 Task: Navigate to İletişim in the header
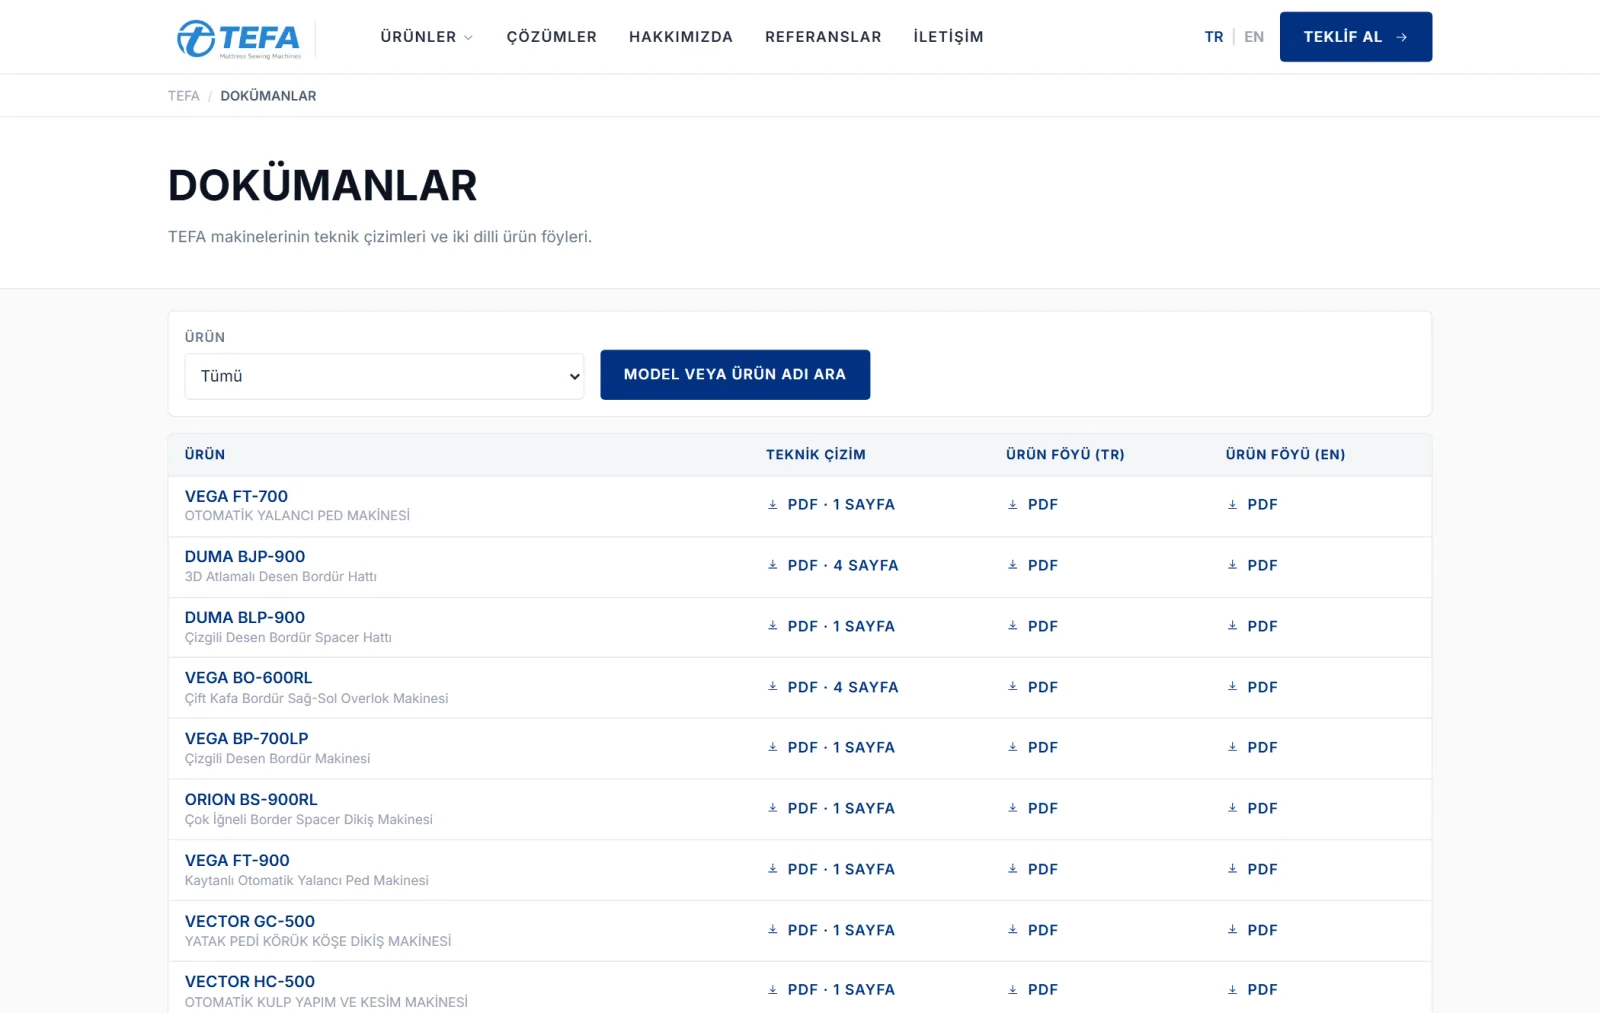[x=948, y=37]
